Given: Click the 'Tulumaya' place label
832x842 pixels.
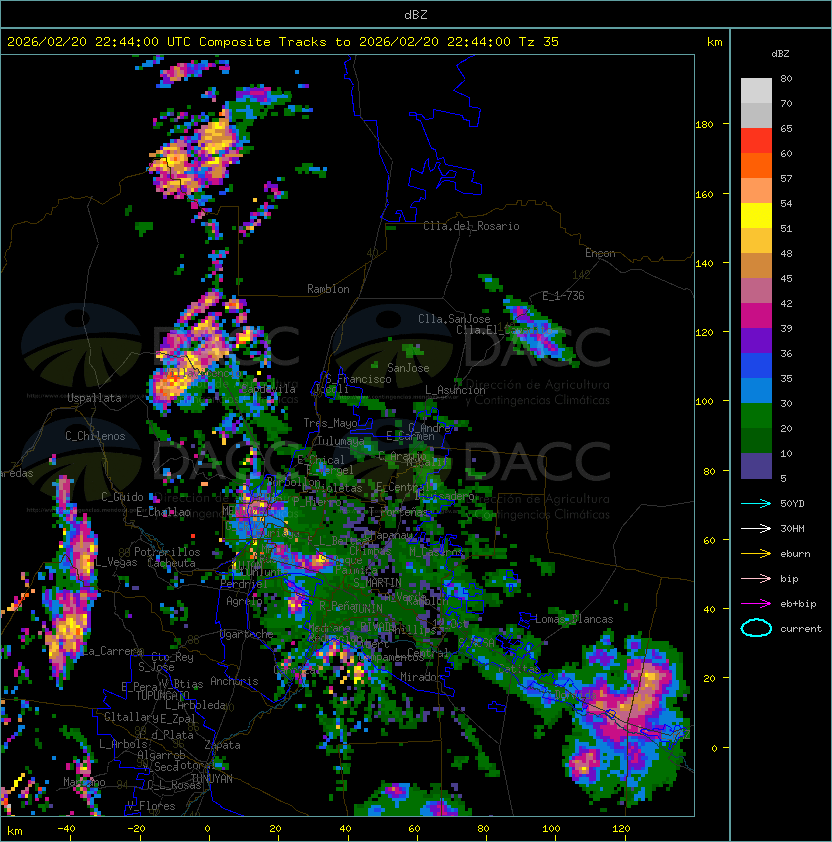Looking at the screenshot, I should 341,441.
